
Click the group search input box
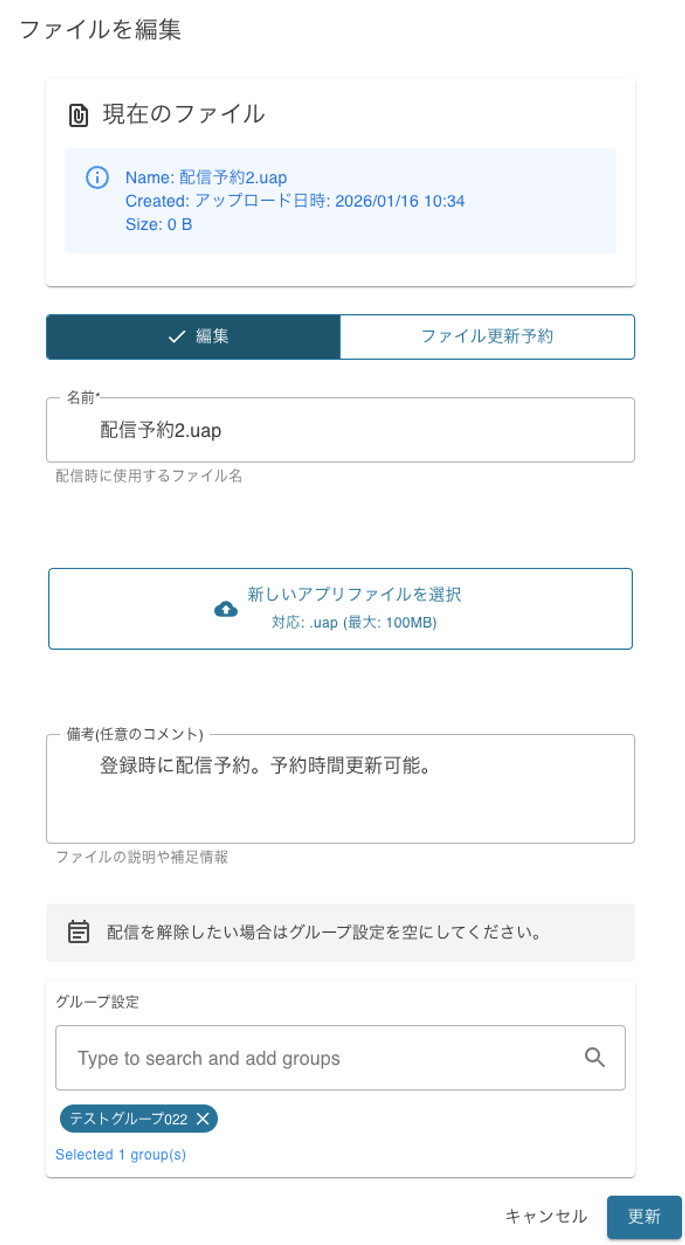(x=320, y=1058)
